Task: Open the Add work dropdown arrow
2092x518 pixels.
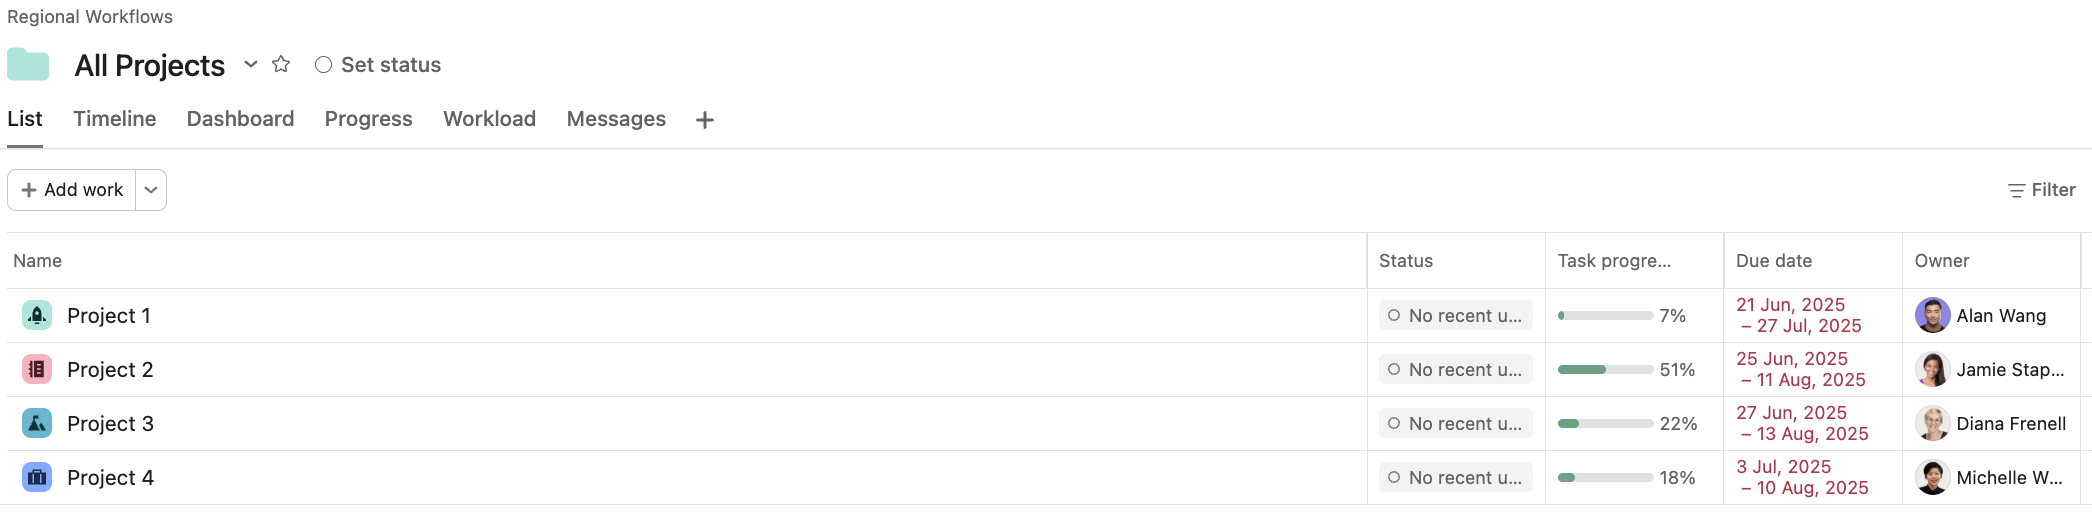Action: pyautogui.click(x=151, y=190)
